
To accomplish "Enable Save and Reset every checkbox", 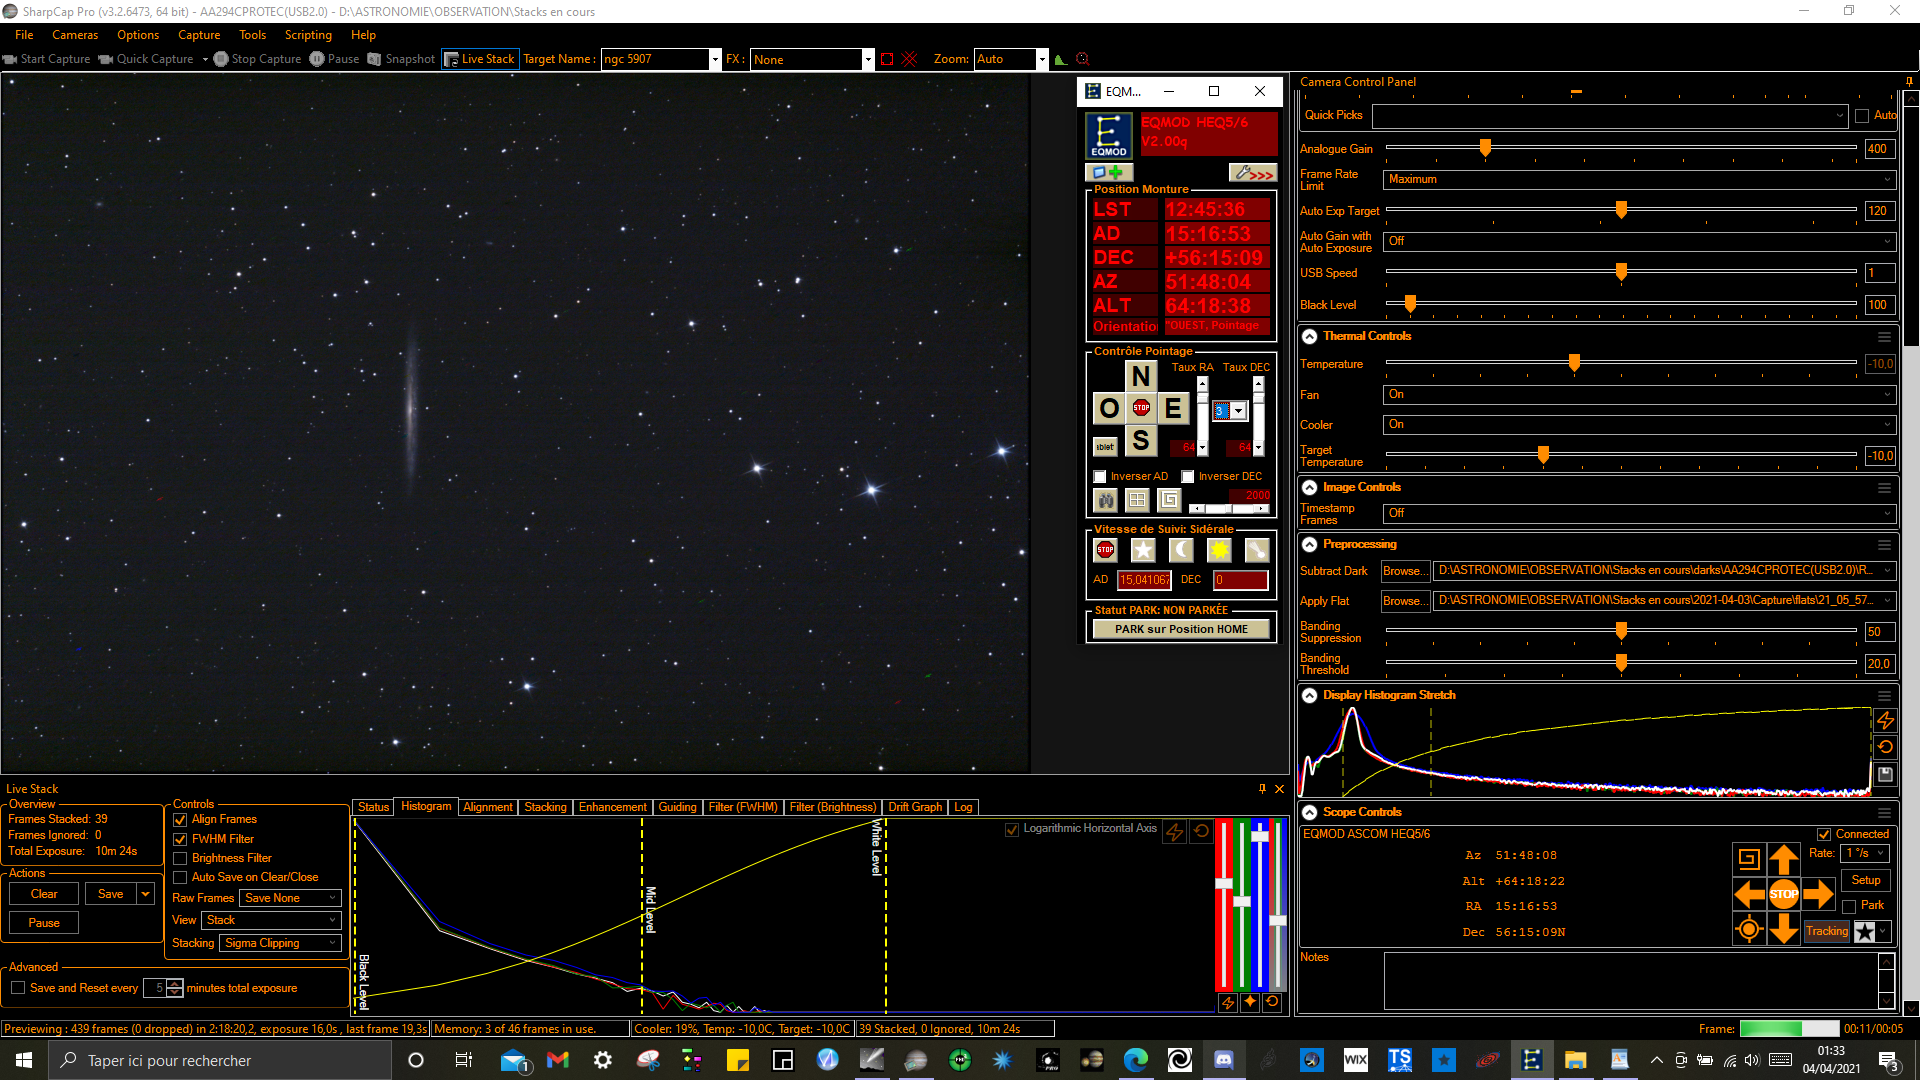I will click(18, 988).
